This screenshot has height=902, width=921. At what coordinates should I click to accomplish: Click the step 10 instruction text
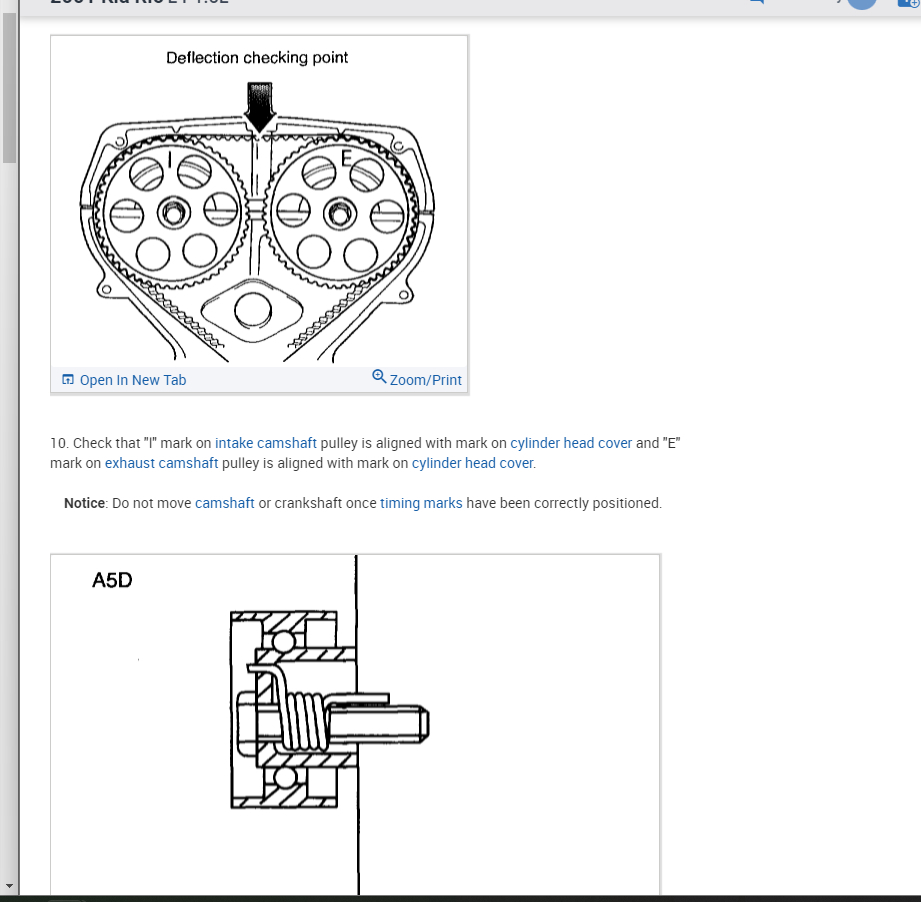click(x=365, y=453)
